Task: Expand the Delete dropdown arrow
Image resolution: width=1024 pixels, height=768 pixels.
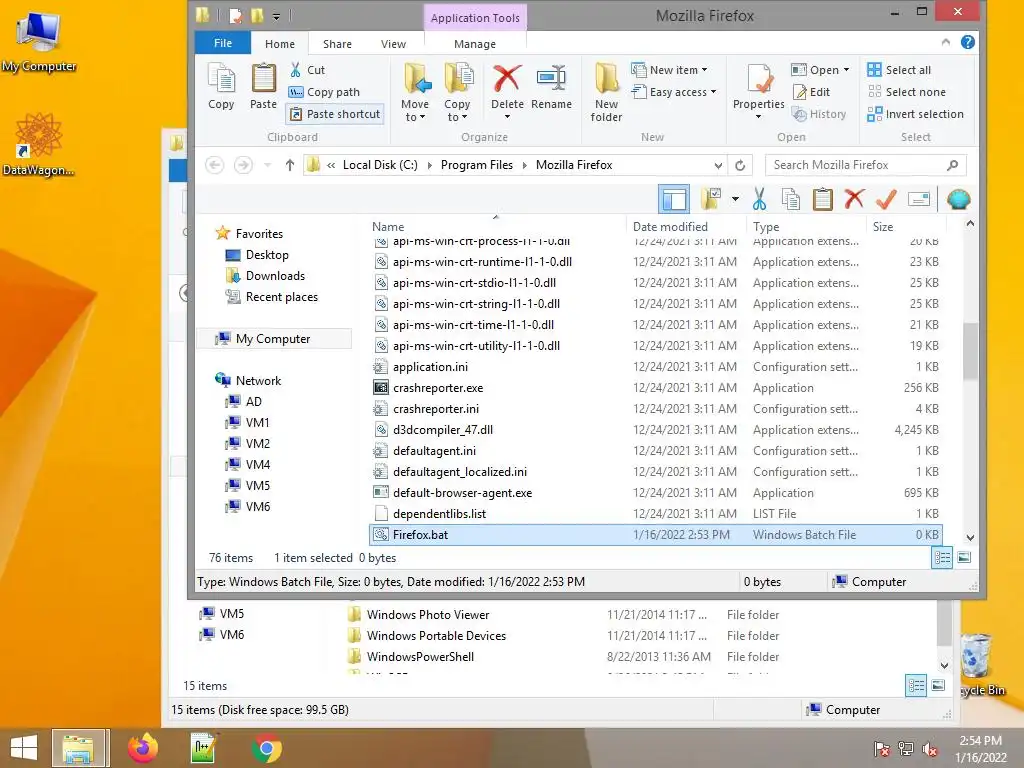Action: click(507, 118)
